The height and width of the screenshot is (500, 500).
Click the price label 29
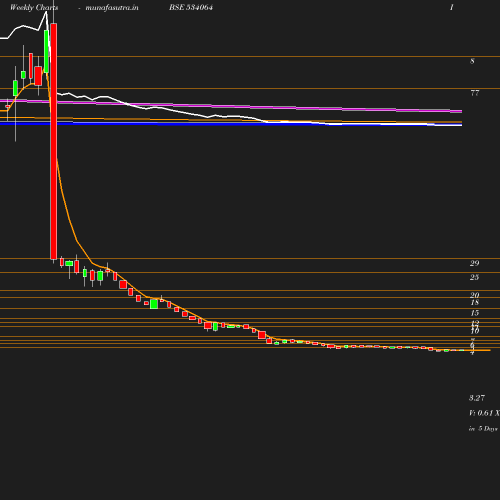pos(475,263)
